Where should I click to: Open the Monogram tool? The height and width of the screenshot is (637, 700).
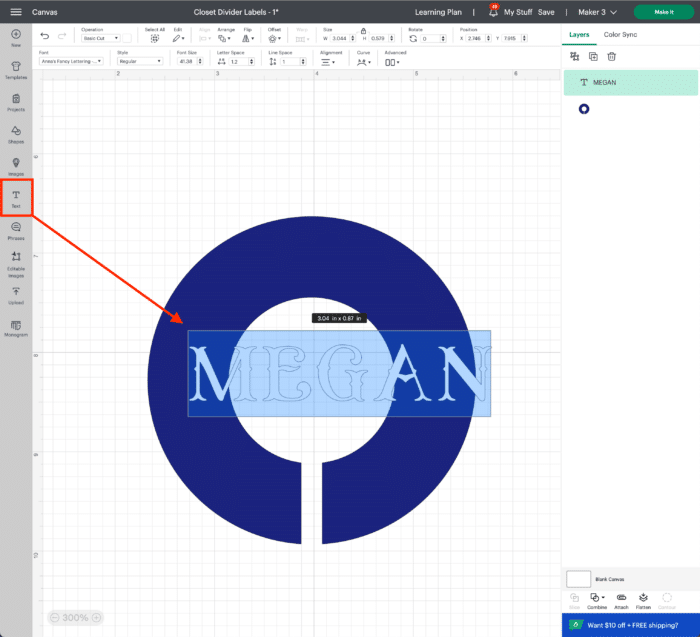(x=16, y=327)
